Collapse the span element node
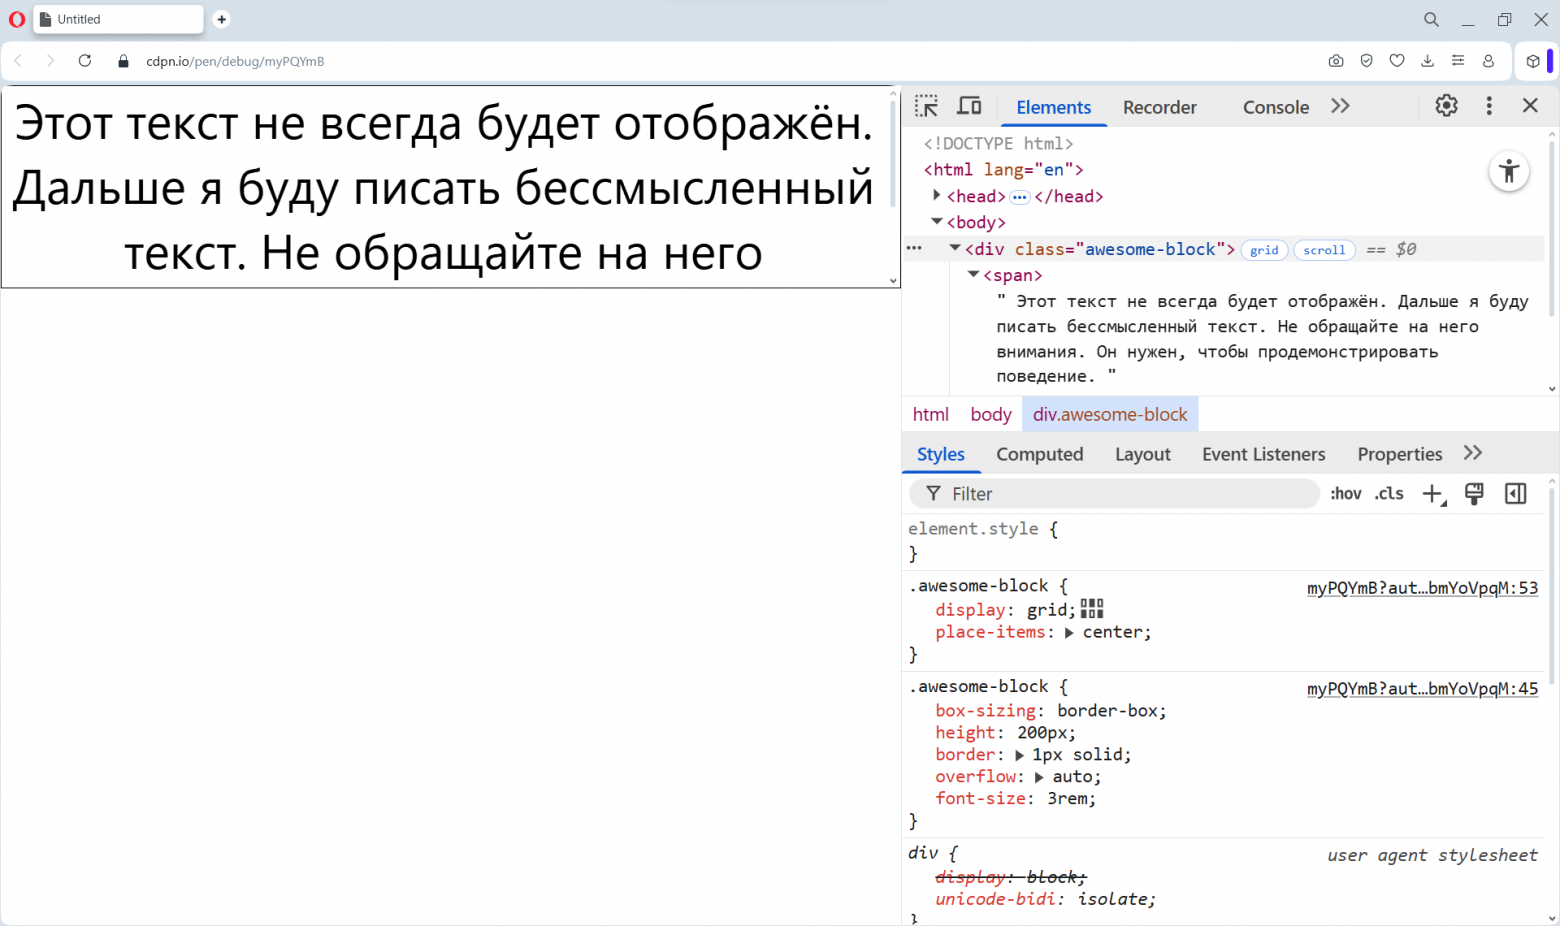 point(972,275)
